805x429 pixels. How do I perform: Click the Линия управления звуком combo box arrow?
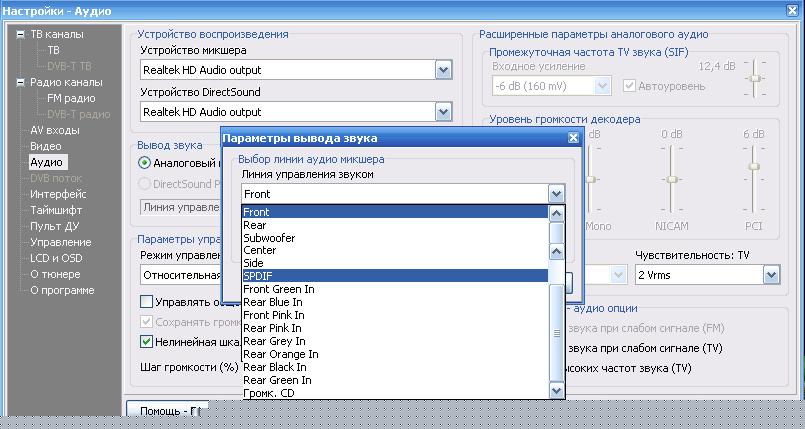pos(557,194)
